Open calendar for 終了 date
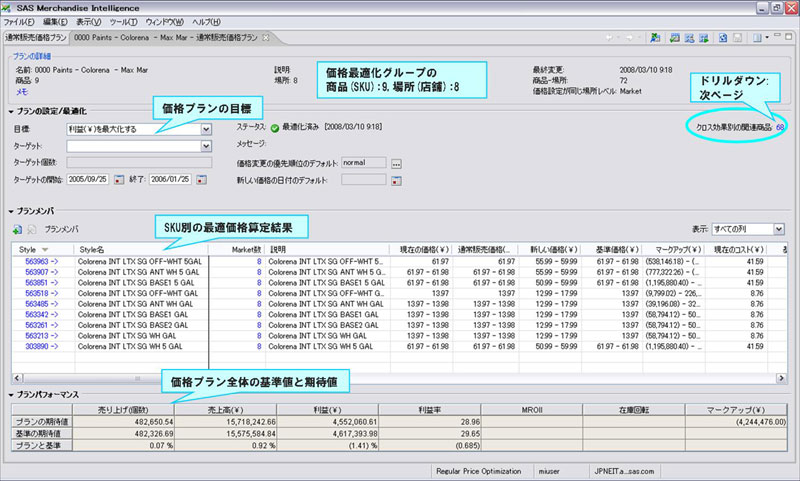Screen dimensions: 800x481 click(202, 180)
